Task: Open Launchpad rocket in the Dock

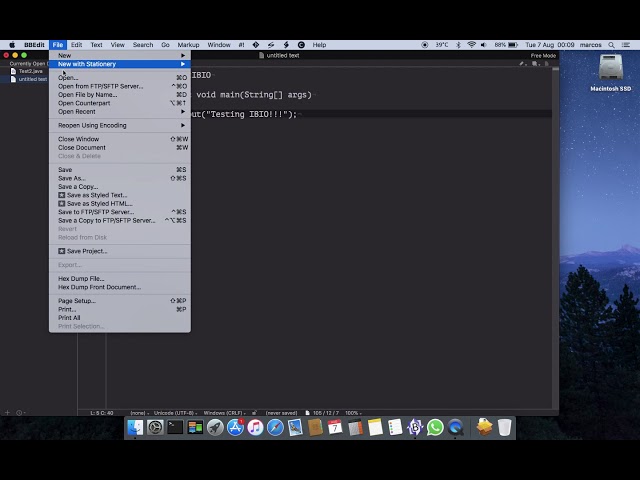Action: click(x=215, y=427)
